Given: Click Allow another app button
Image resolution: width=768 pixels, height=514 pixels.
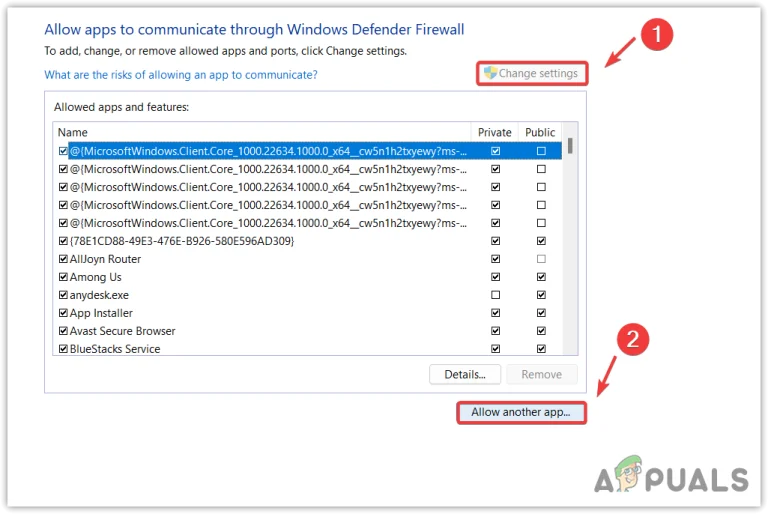Looking at the screenshot, I should tap(521, 412).
